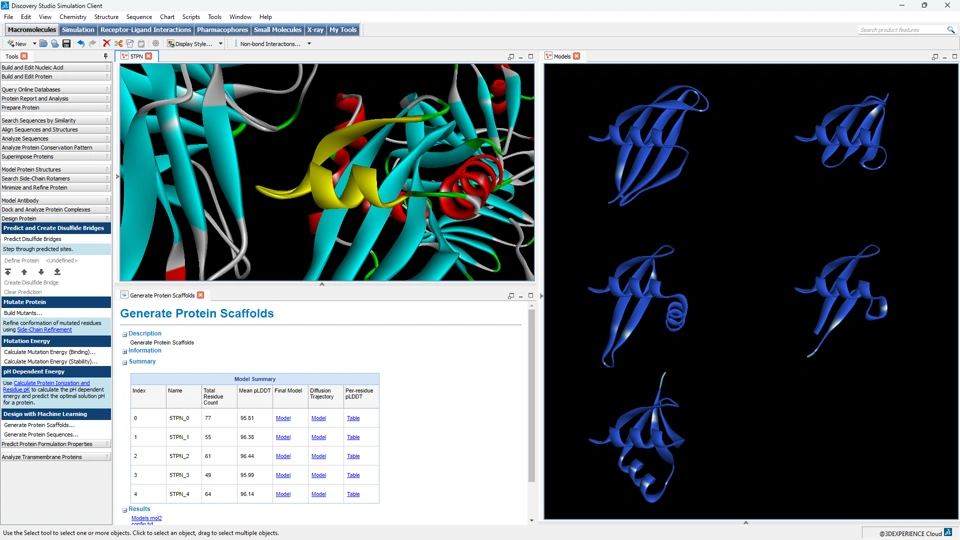The width and height of the screenshot is (960, 540).
Task: Open the My Tools tab
Action: (343, 29)
